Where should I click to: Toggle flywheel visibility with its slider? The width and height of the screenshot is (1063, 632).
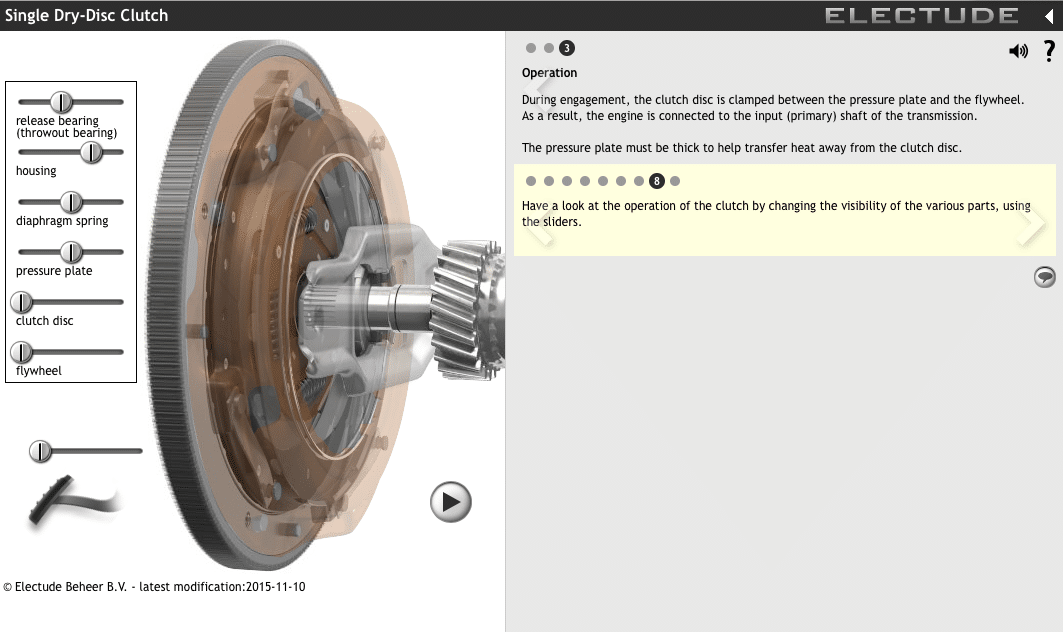[22, 351]
